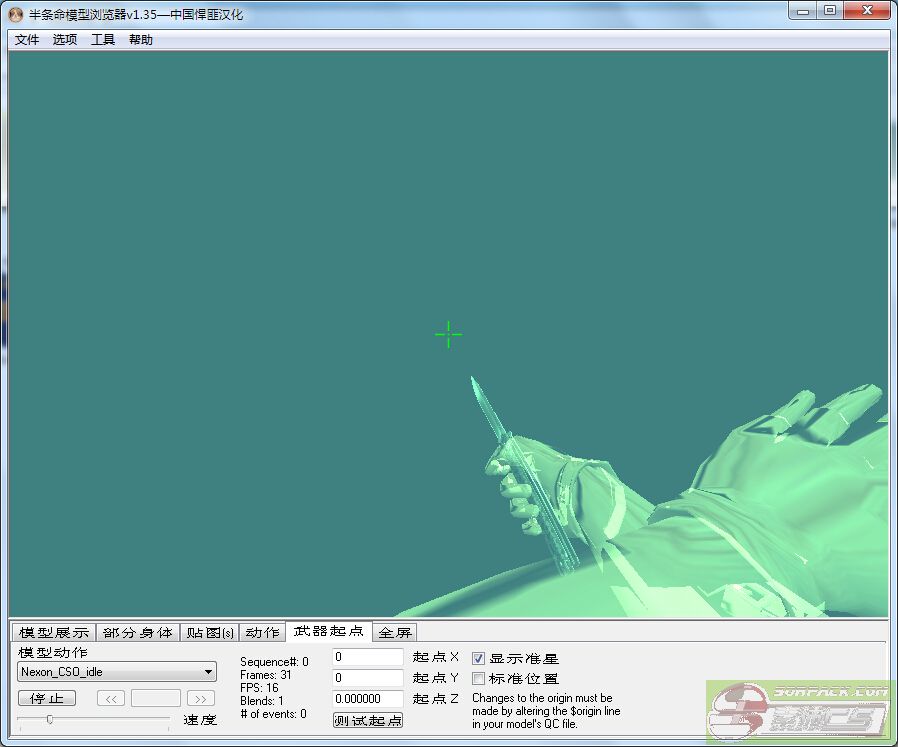Switch to the 部分身体 tab

[x=138, y=633]
